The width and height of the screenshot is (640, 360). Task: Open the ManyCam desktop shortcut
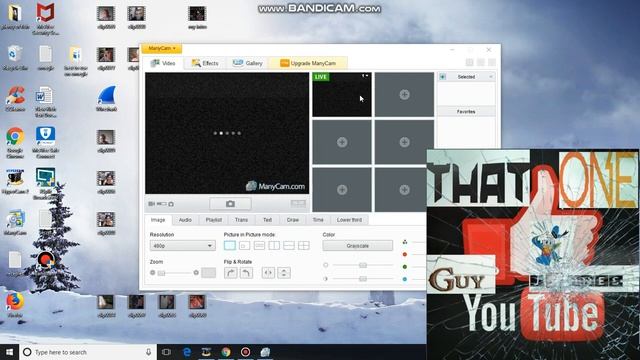(x=15, y=222)
